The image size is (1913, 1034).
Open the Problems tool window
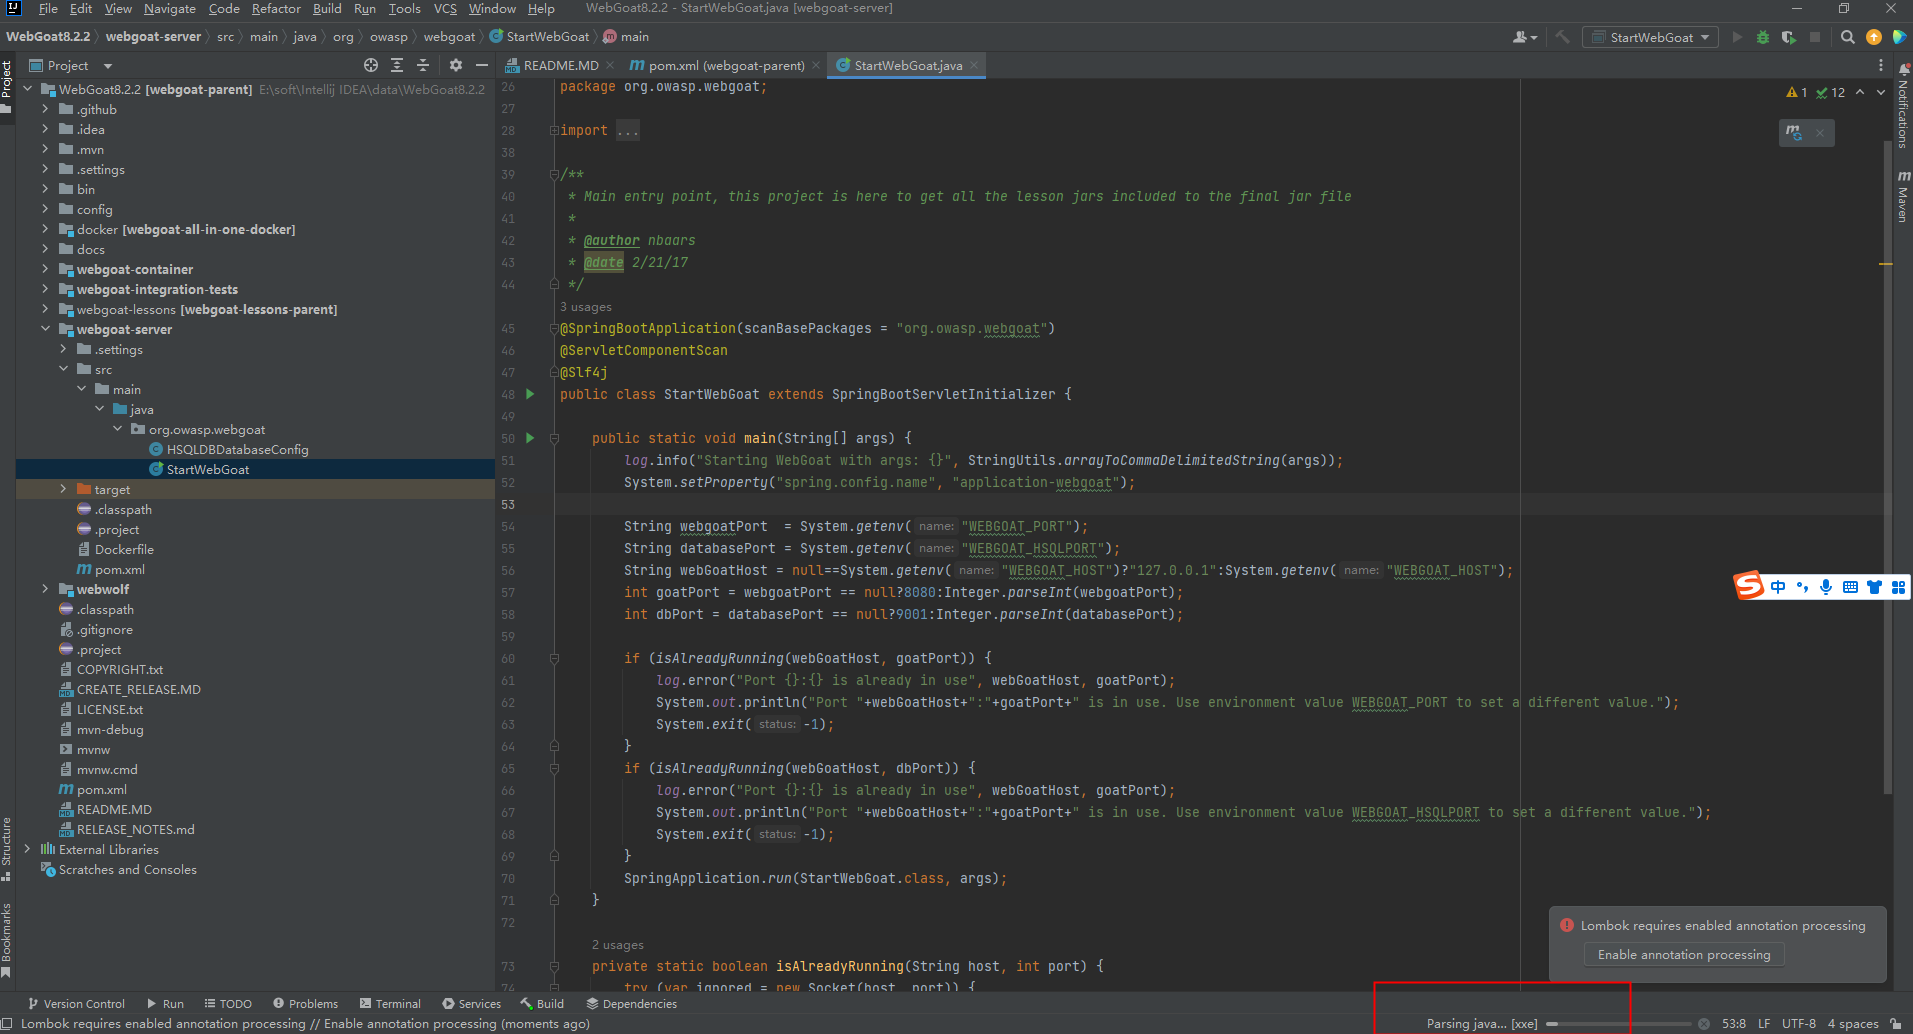(x=306, y=1003)
